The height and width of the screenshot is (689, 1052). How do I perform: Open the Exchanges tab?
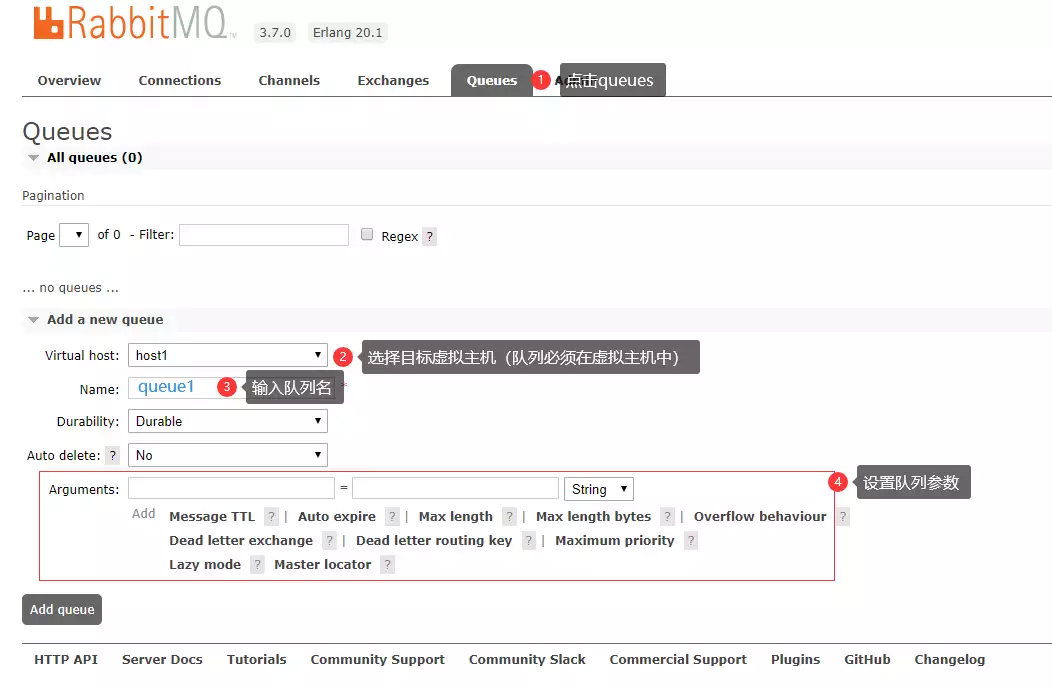point(393,81)
